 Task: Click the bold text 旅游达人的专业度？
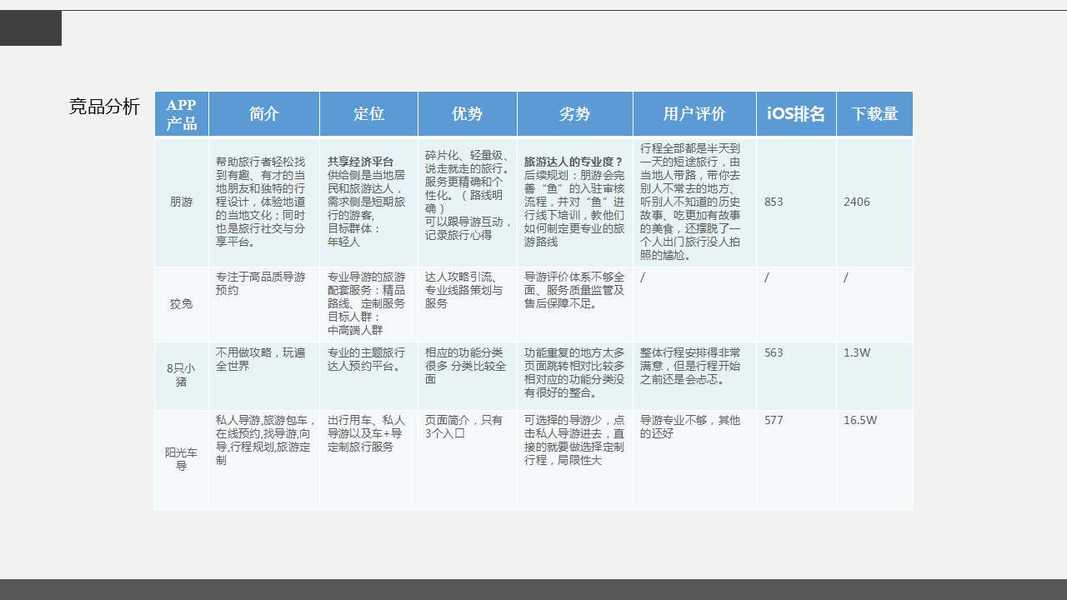(574, 162)
